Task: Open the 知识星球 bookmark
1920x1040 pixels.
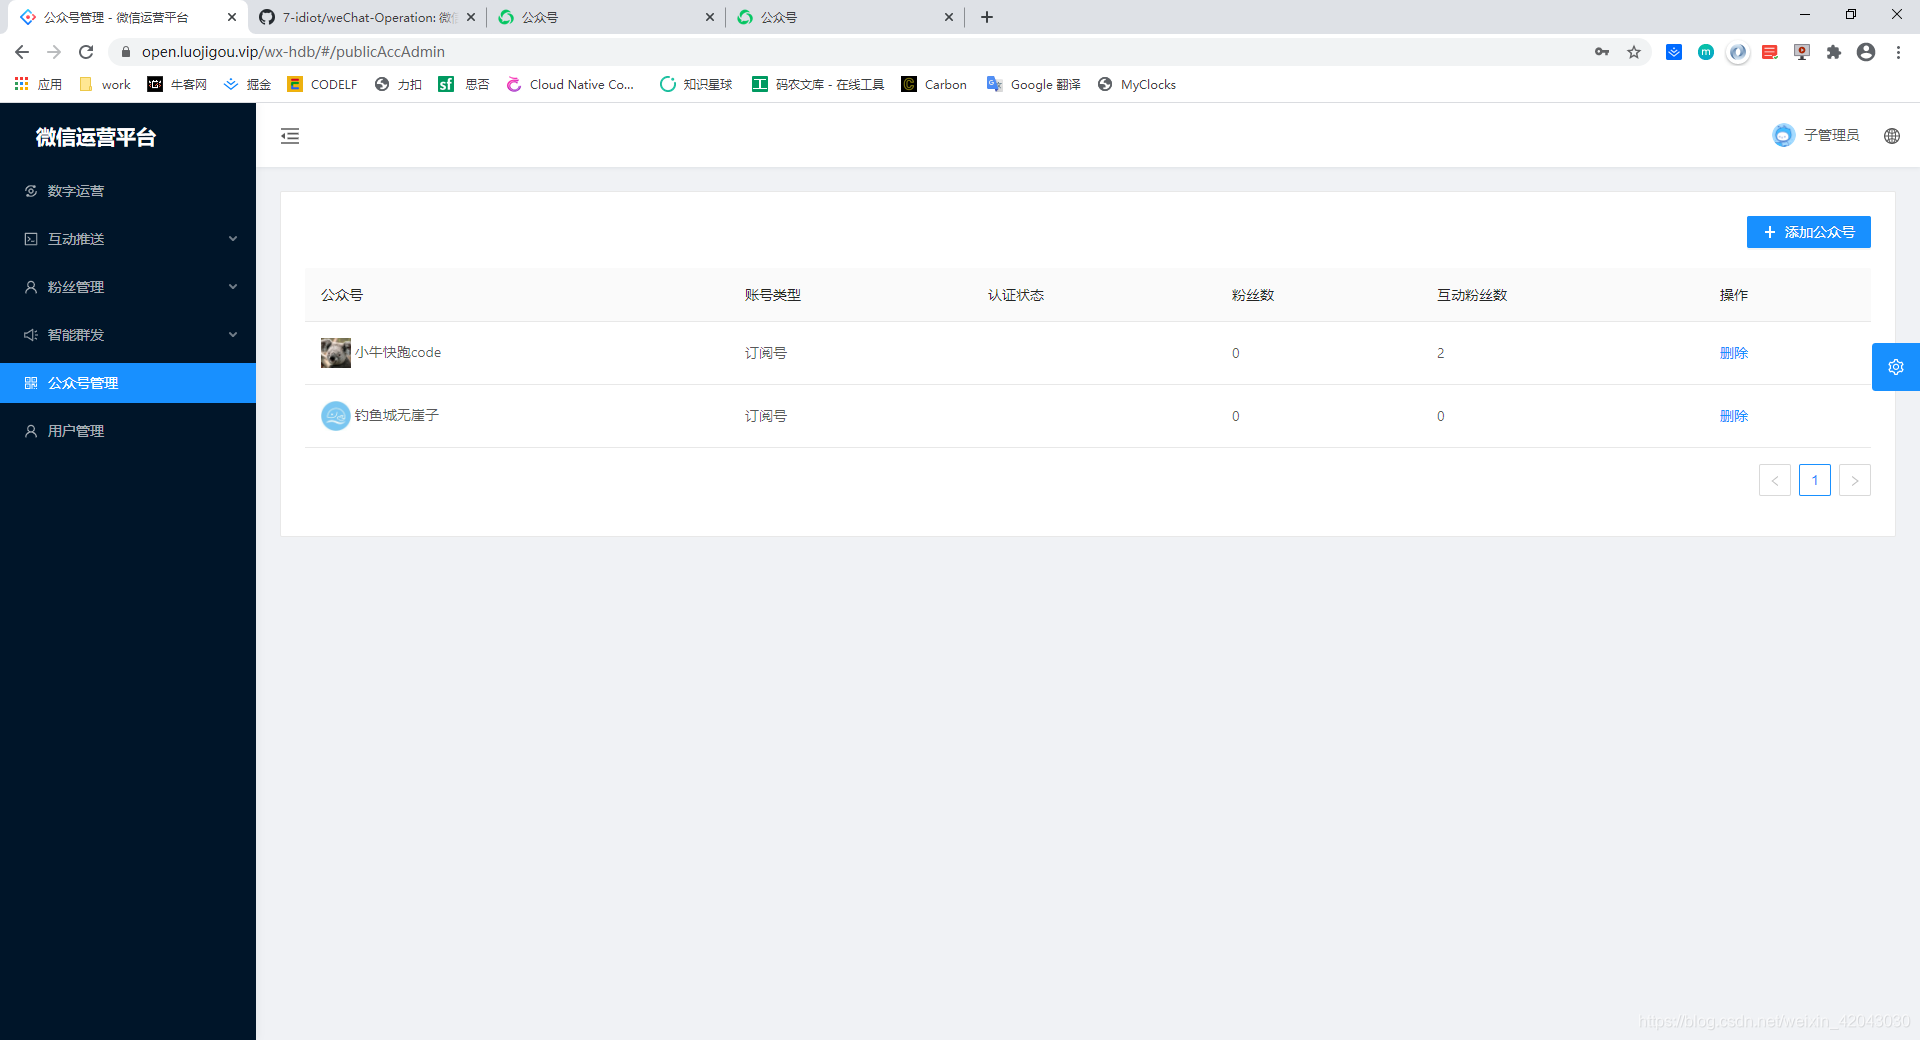Action: [x=696, y=85]
